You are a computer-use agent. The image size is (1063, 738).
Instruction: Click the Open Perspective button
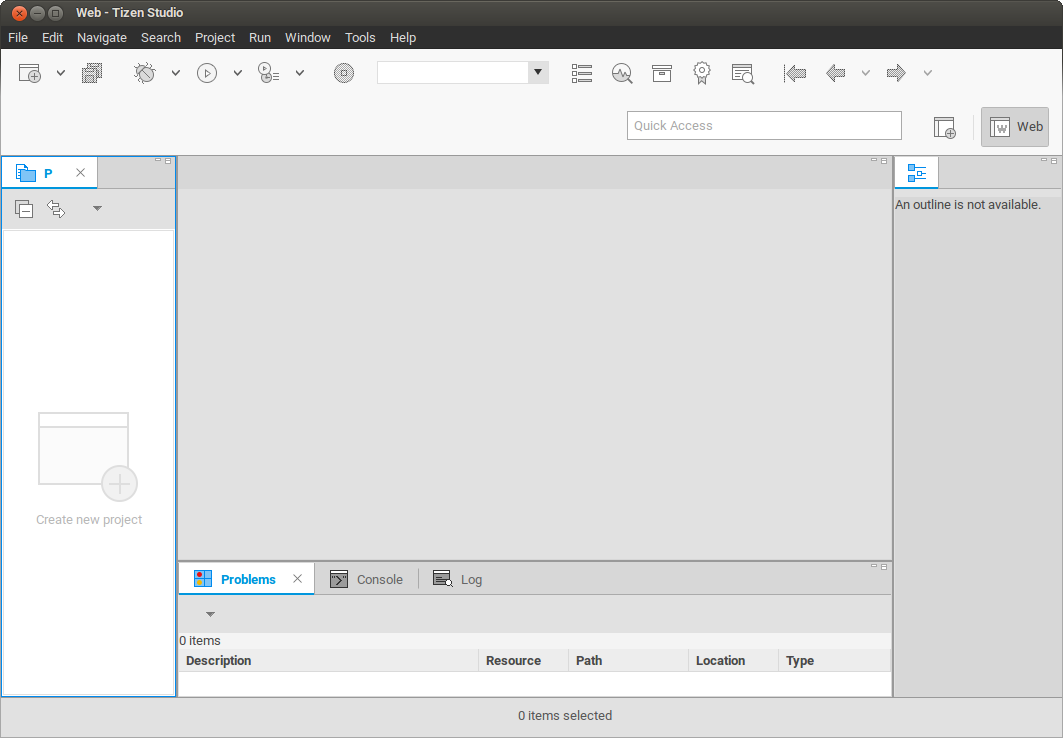tap(945, 127)
